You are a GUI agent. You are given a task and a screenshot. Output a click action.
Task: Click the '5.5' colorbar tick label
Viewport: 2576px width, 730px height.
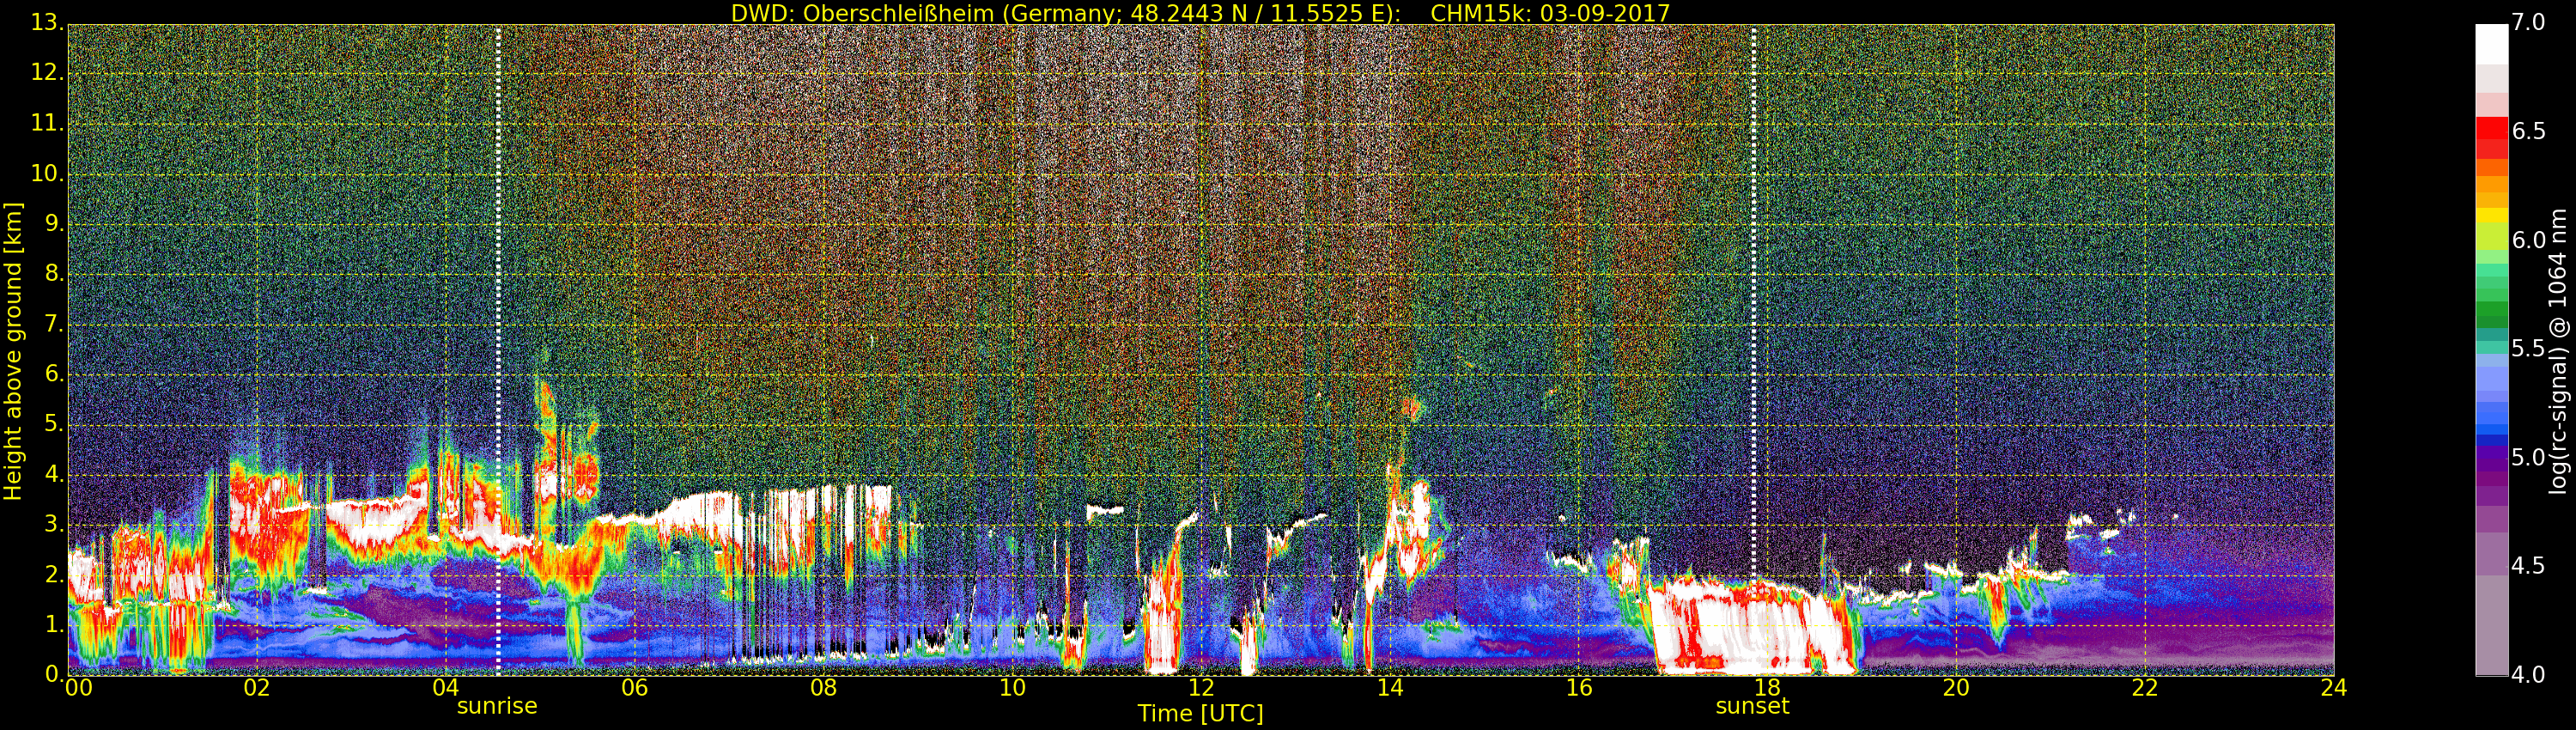(x=2529, y=348)
